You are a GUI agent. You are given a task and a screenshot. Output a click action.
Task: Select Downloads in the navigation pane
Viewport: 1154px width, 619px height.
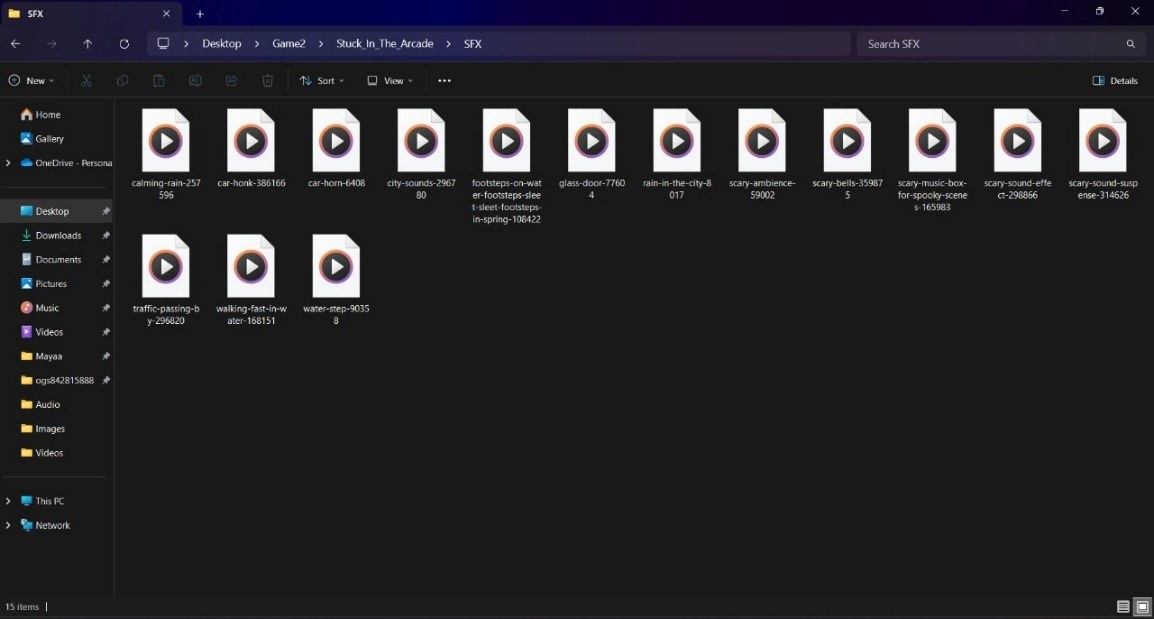(58, 236)
